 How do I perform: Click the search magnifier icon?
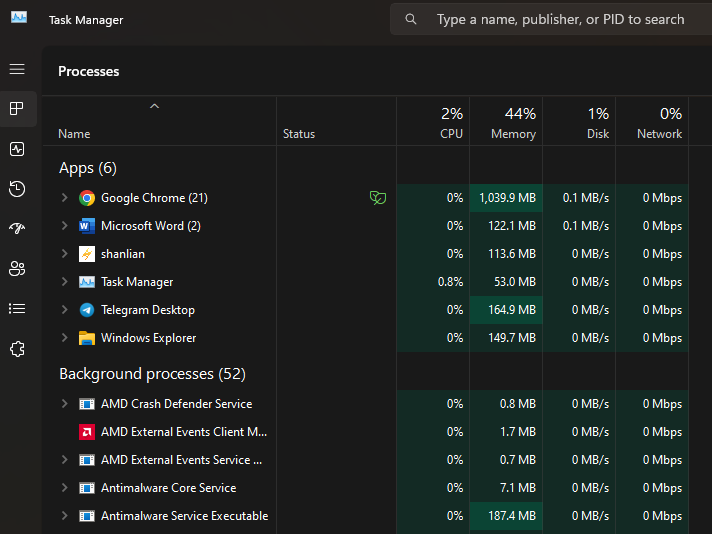point(410,19)
